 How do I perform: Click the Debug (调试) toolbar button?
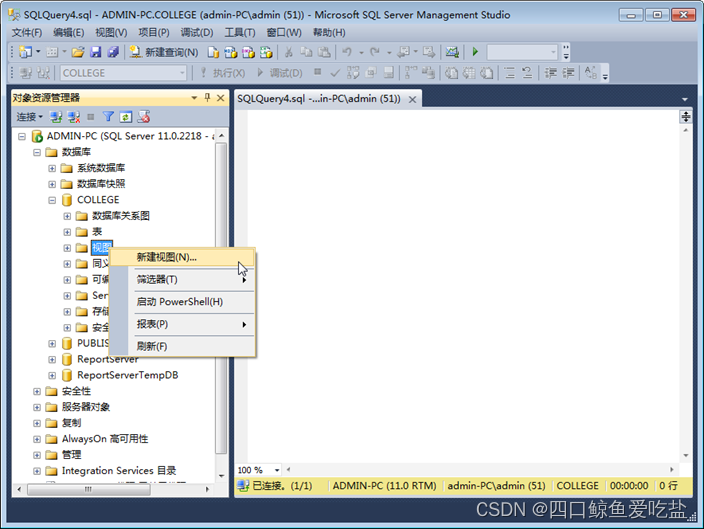pos(280,73)
